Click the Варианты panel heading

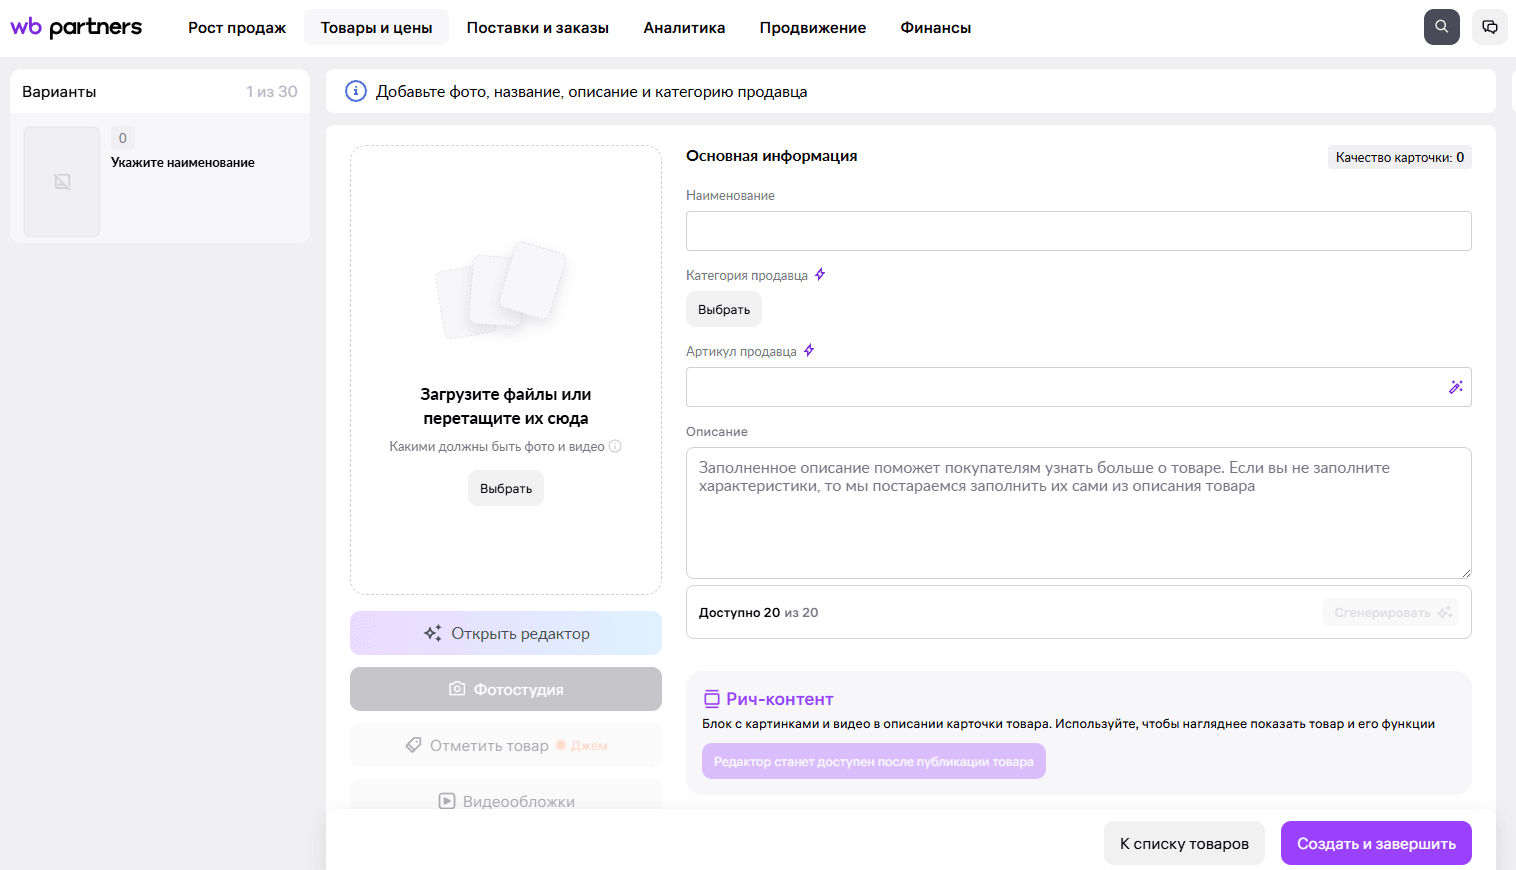pyautogui.click(x=59, y=91)
